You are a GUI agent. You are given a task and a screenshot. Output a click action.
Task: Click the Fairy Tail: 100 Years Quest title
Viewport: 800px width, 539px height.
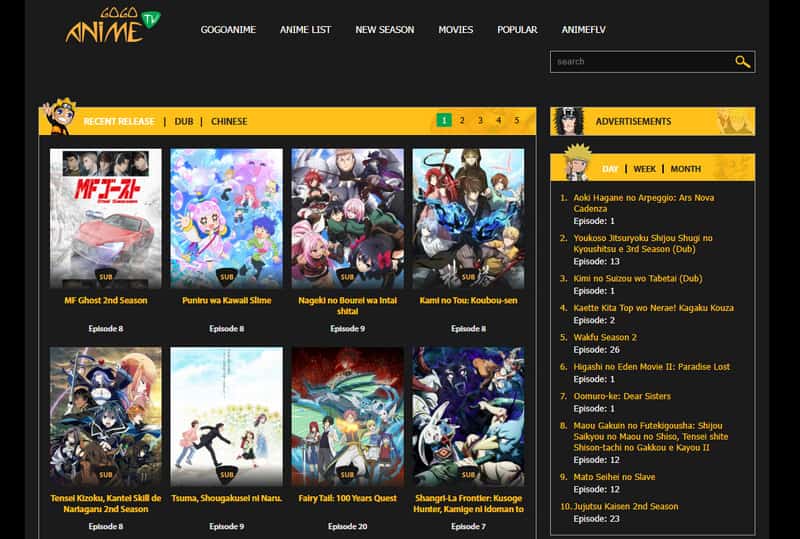coord(347,498)
